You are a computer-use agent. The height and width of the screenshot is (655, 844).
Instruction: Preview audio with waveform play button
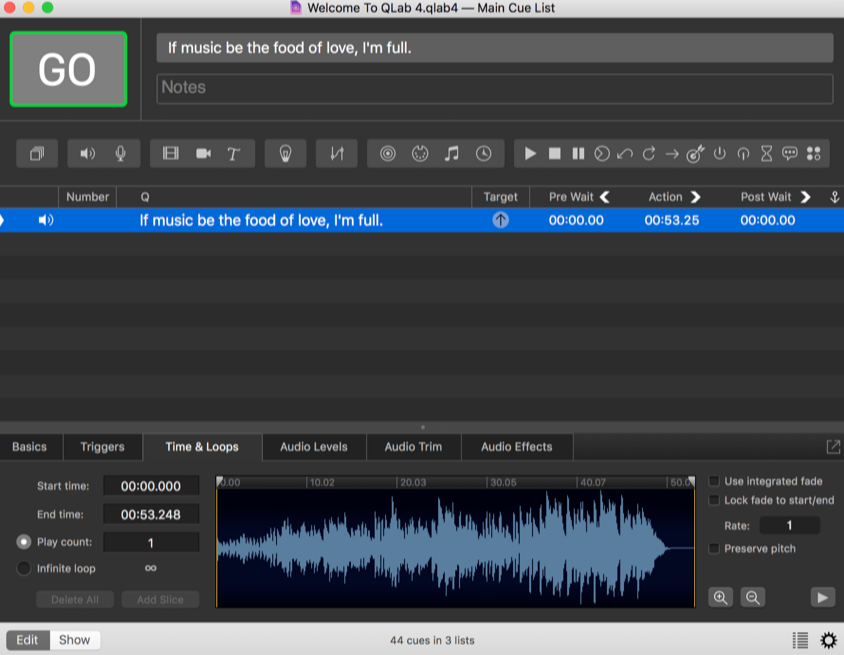click(x=822, y=597)
